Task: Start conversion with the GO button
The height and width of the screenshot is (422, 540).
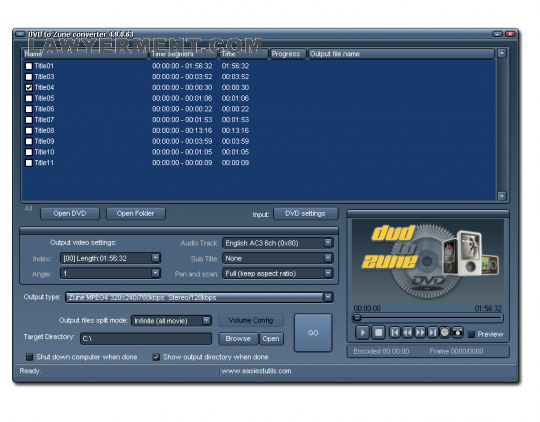Action: [313, 333]
